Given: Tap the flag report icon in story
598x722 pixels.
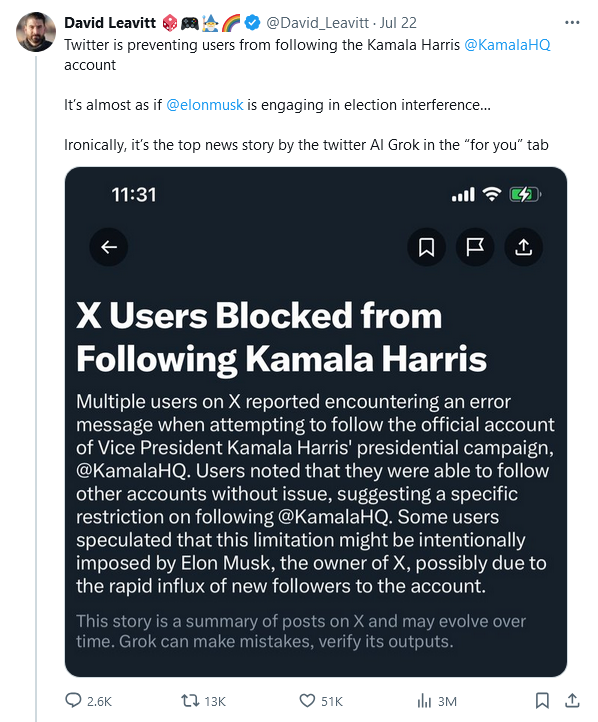Looking at the screenshot, I should 475,247.
